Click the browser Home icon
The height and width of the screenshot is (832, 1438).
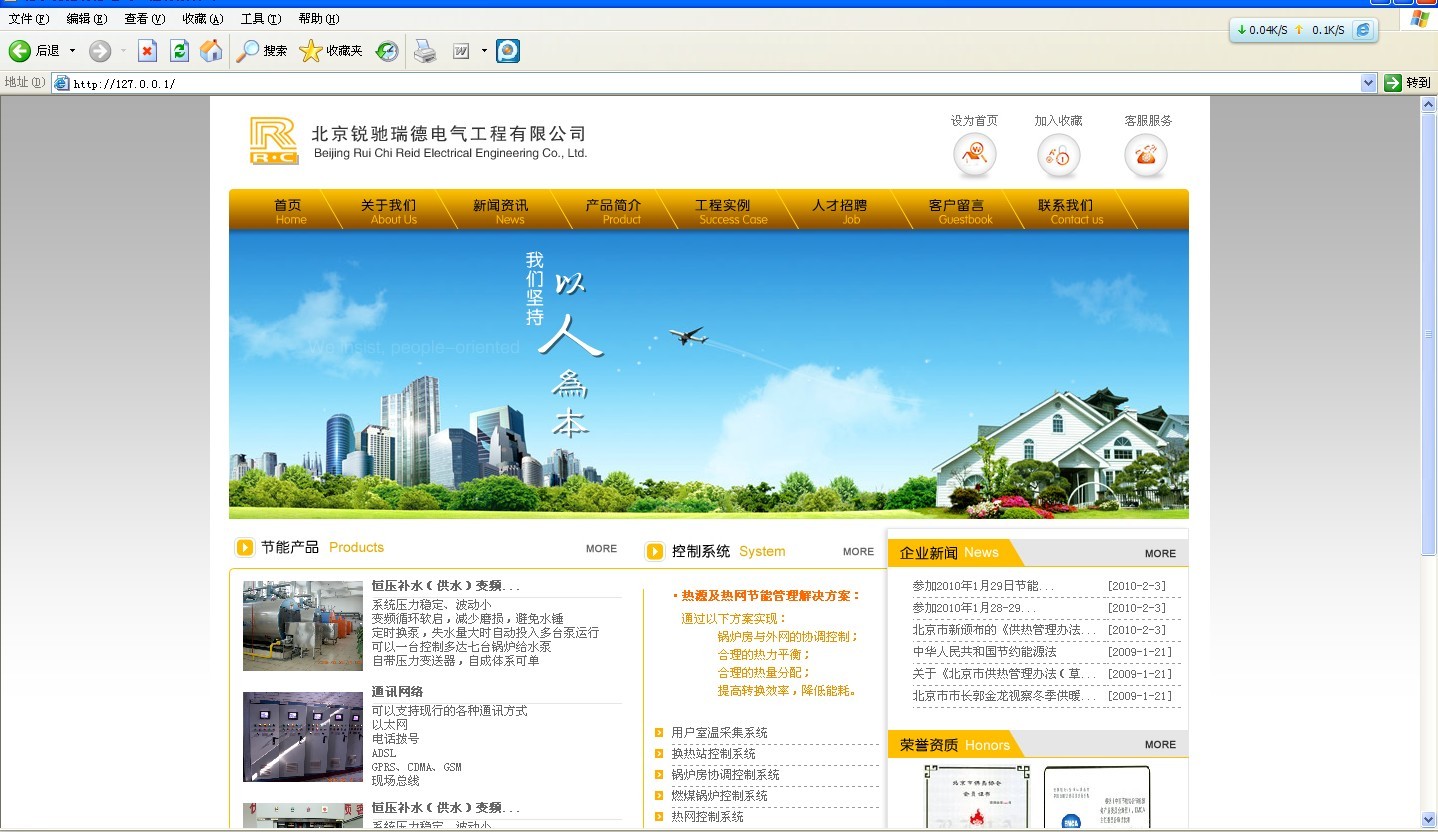pyautogui.click(x=211, y=51)
